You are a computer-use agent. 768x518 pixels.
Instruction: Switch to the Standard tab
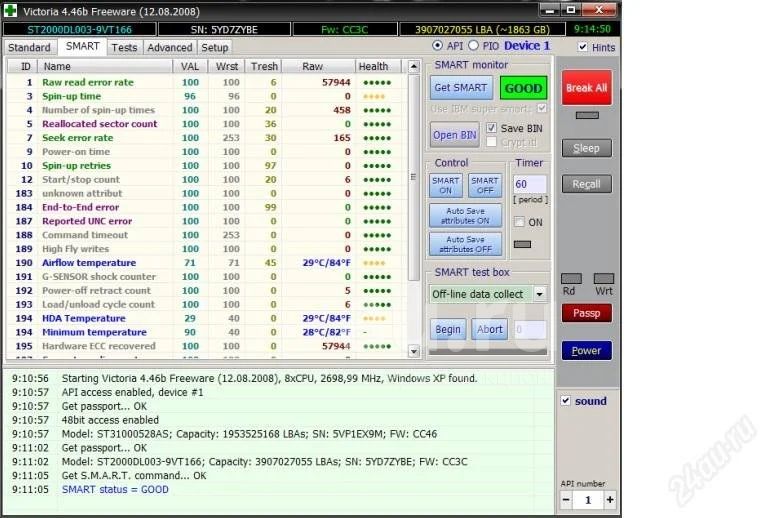pyautogui.click(x=29, y=47)
